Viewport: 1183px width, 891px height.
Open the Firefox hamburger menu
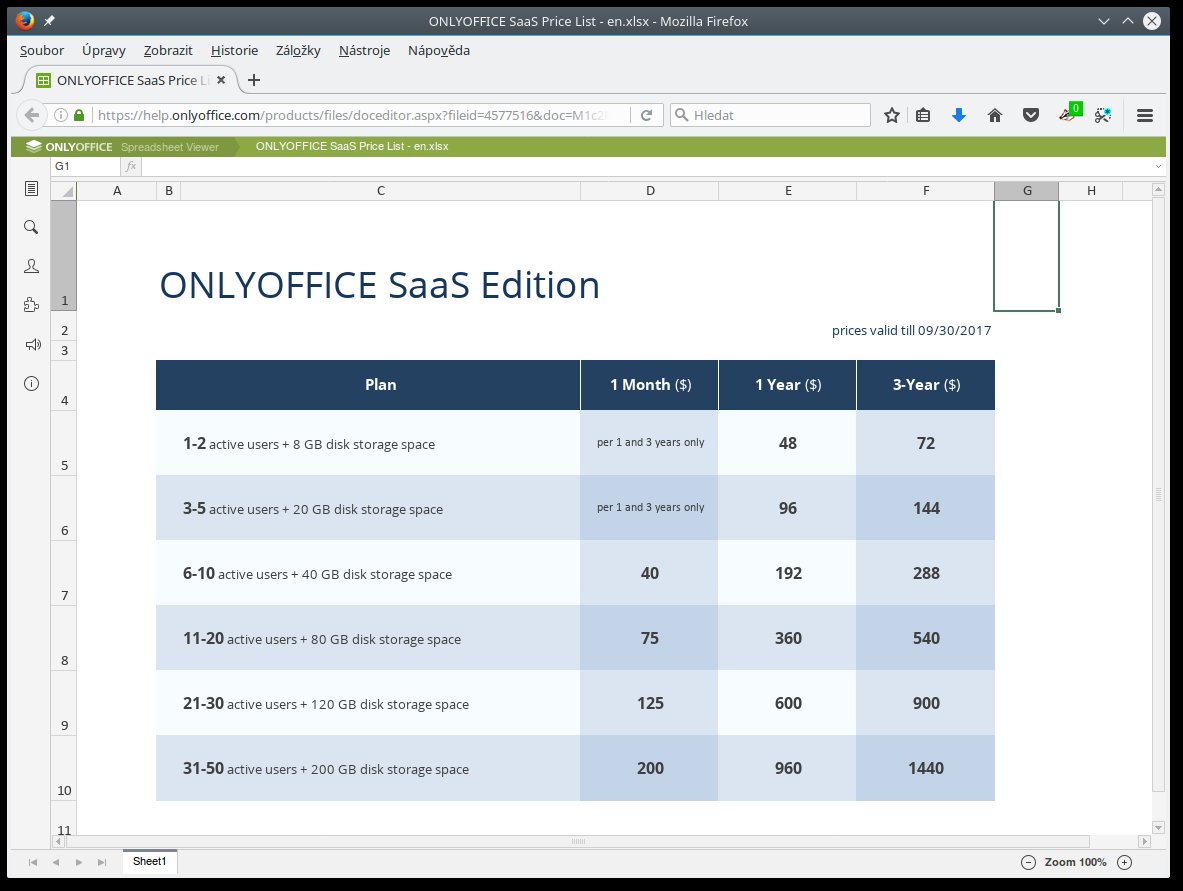(1145, 115)
